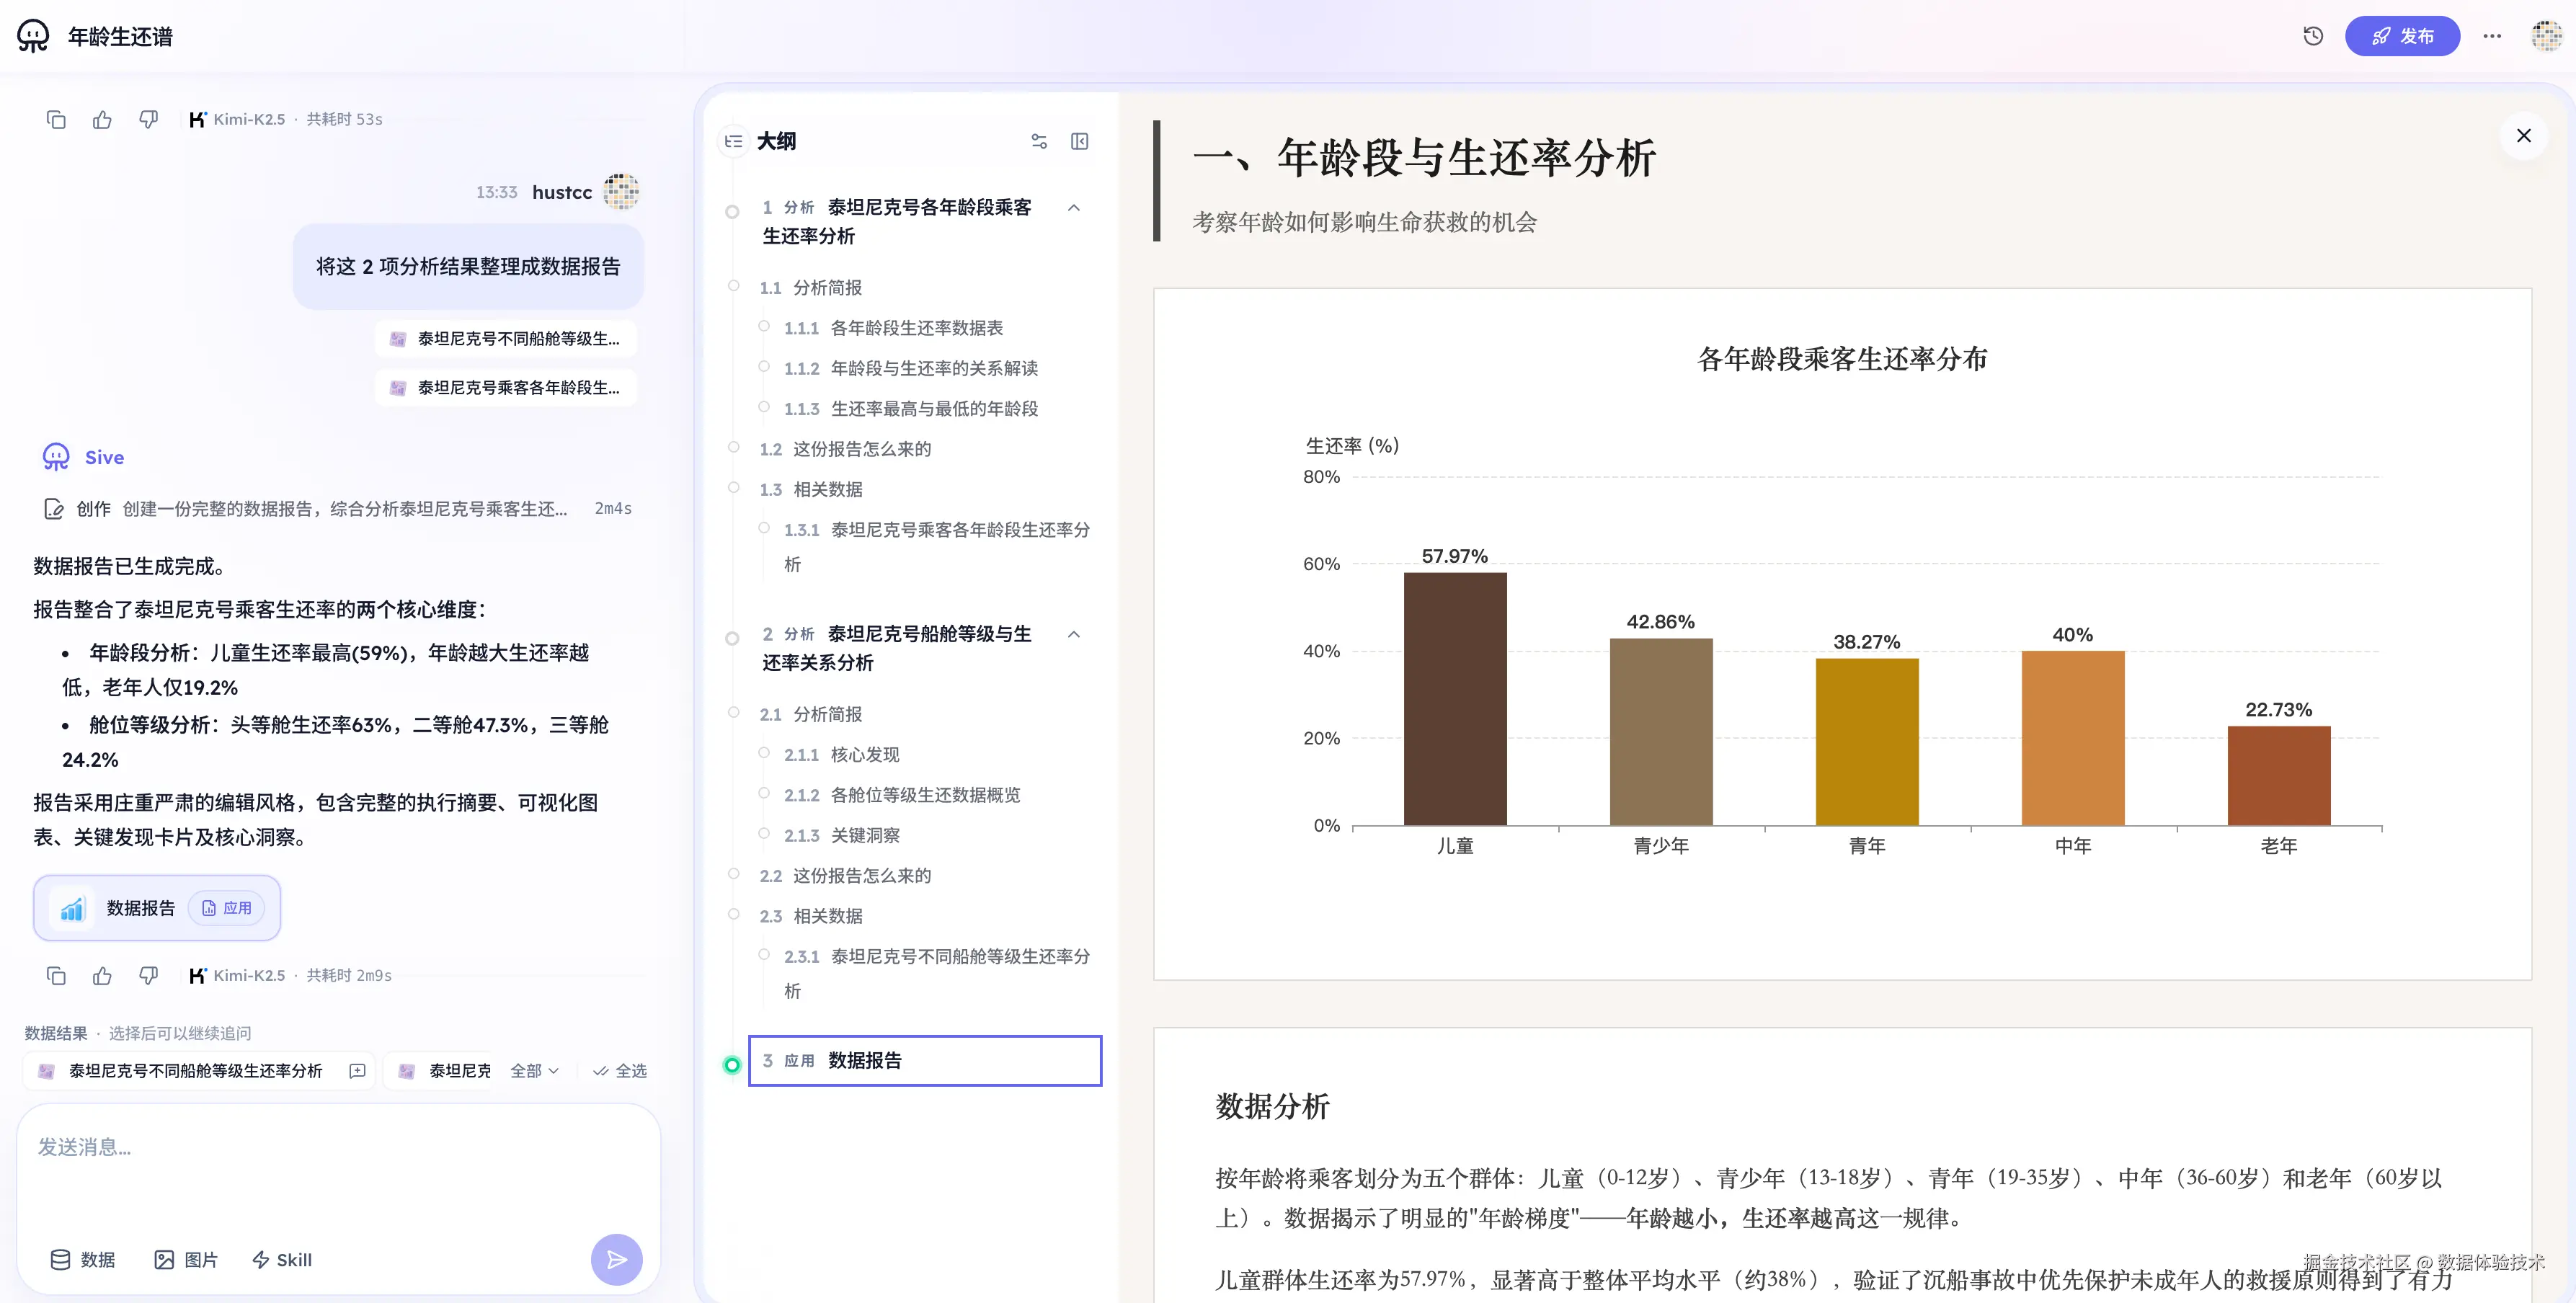Image resolution: width=2576 pixels, height=1303 pixels.
Task: Select outline item 2.1 分析简报
Action: click(x=810, y=714)
